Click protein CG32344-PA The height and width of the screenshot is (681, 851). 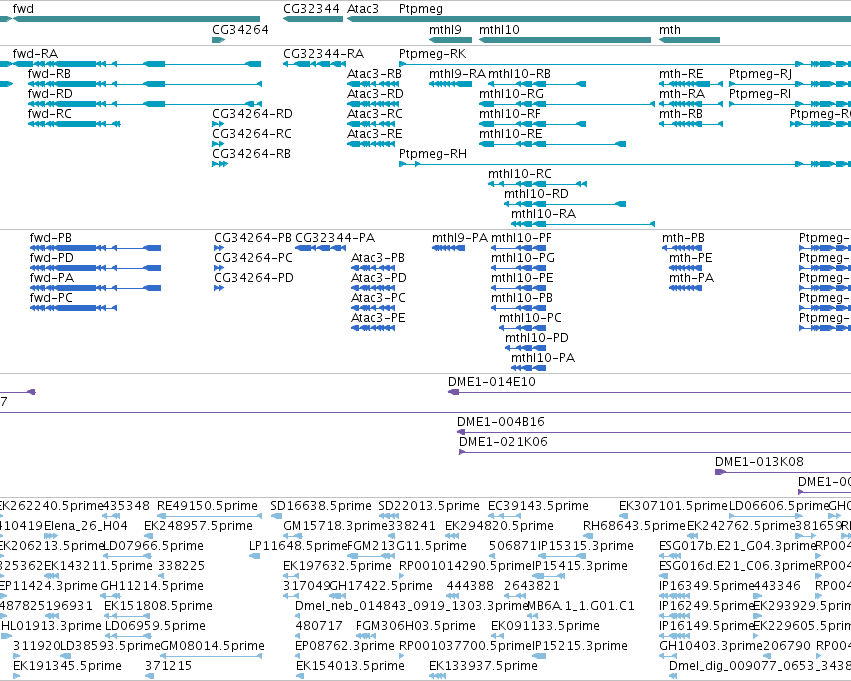(320, 248)
